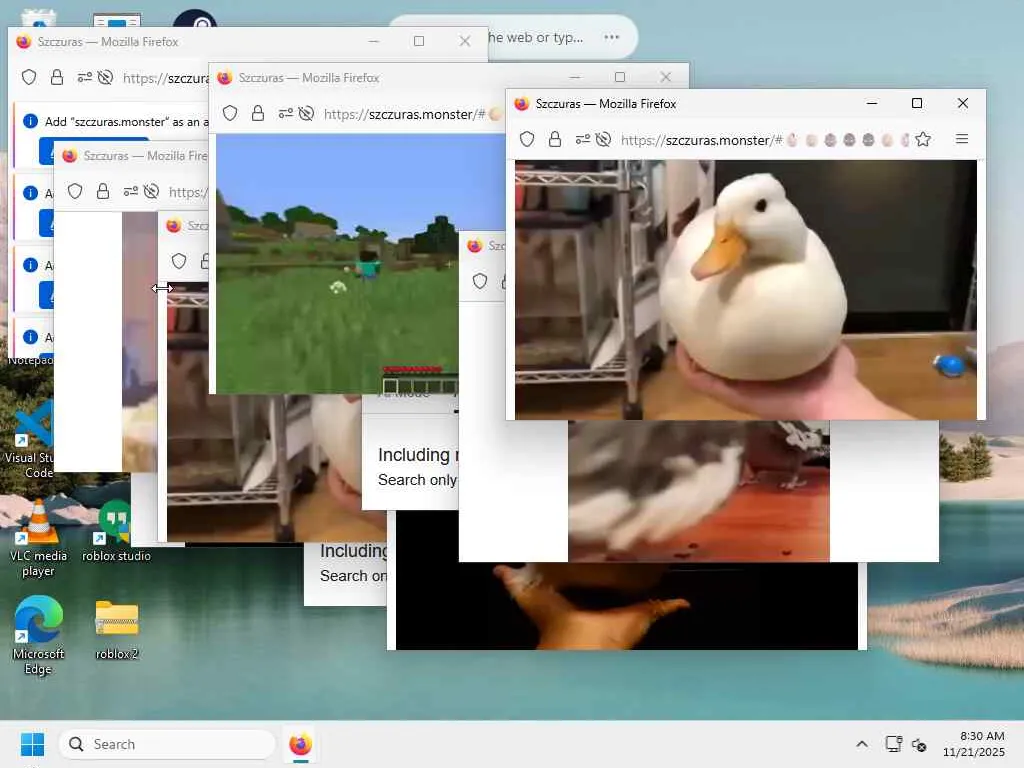
Task: Open permissions icon in Minecraft-video Firefox window
Action: coord(285,113)
